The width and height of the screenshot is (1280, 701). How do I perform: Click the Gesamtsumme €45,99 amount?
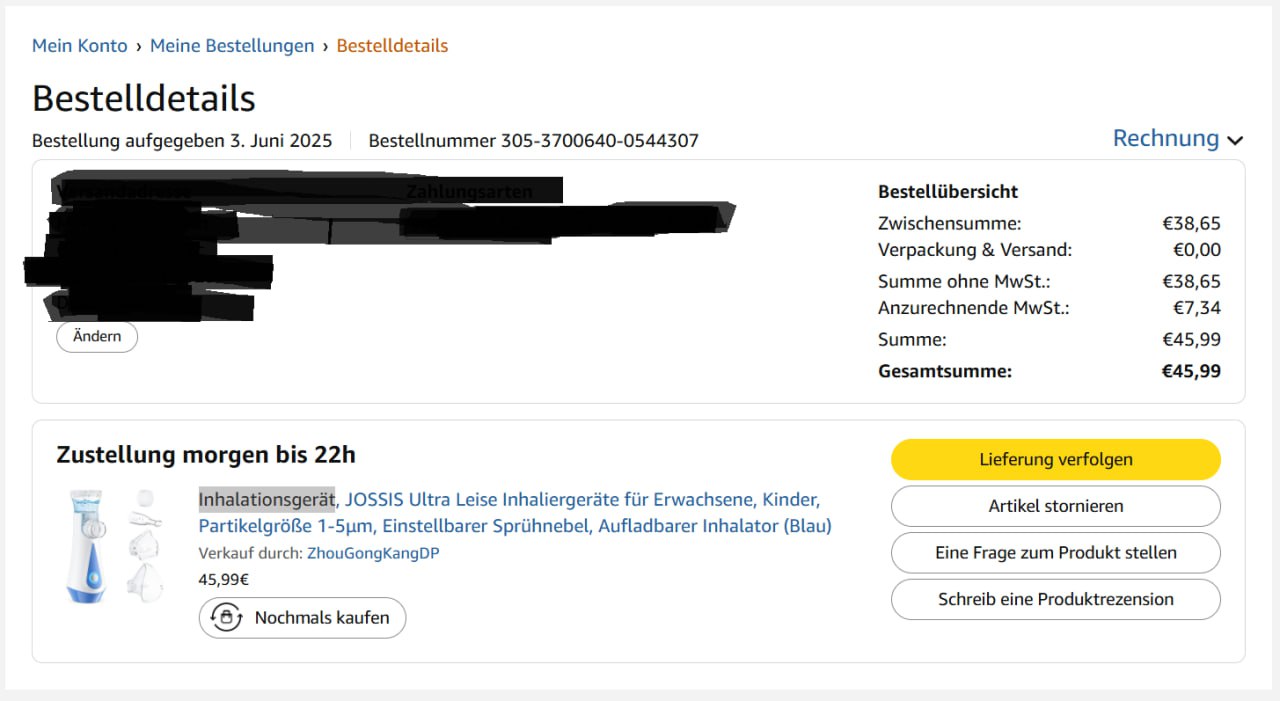[x=1191, y=371]
